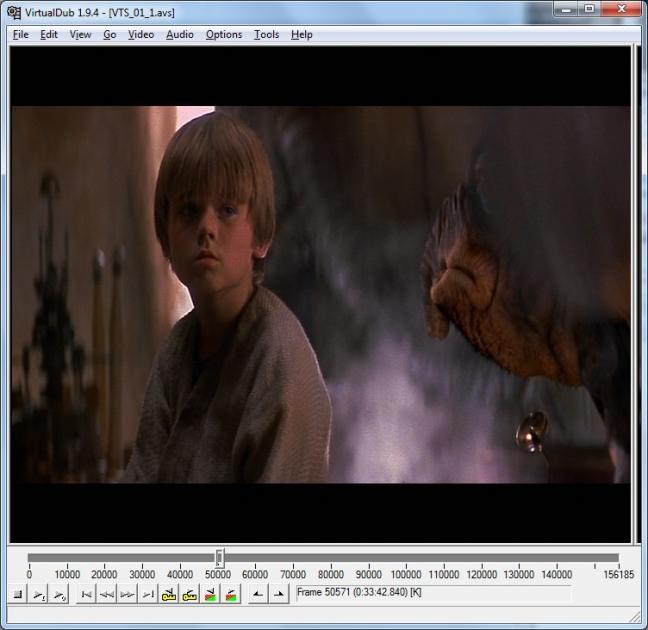Click the window resize grip corner
The image size is (648, 630).
click(635, 617)
